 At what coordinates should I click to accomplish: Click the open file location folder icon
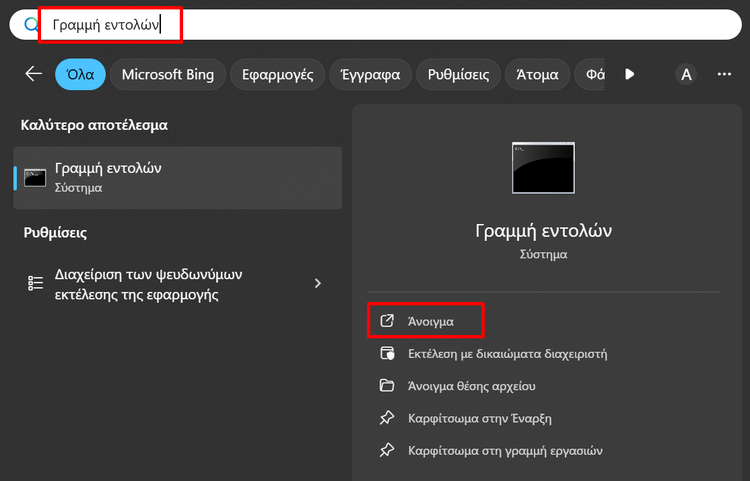tap(387, 386)
